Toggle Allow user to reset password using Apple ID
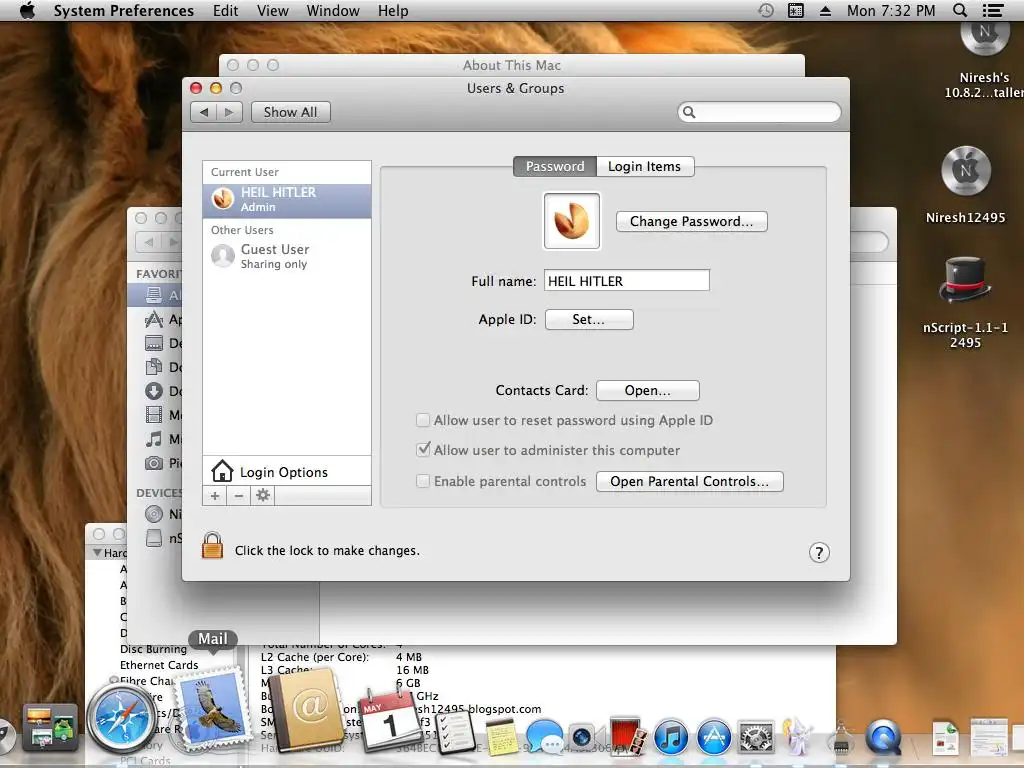Viewport: 1024px width, 768px height. point(423,420)
